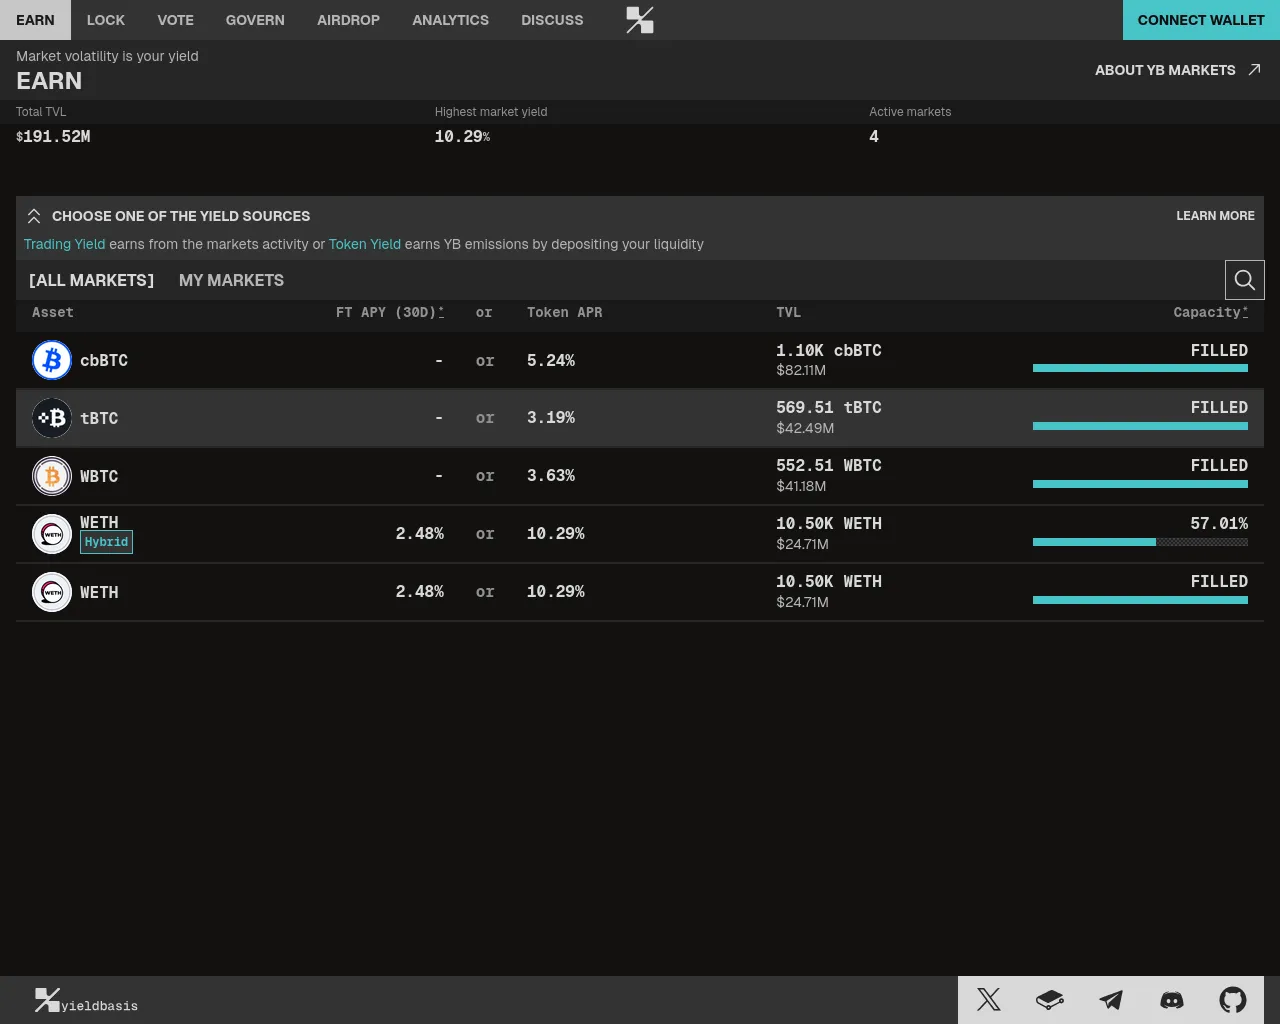
Task: Click the FILLED label in the tBTC row
Action: (1219, 408)
